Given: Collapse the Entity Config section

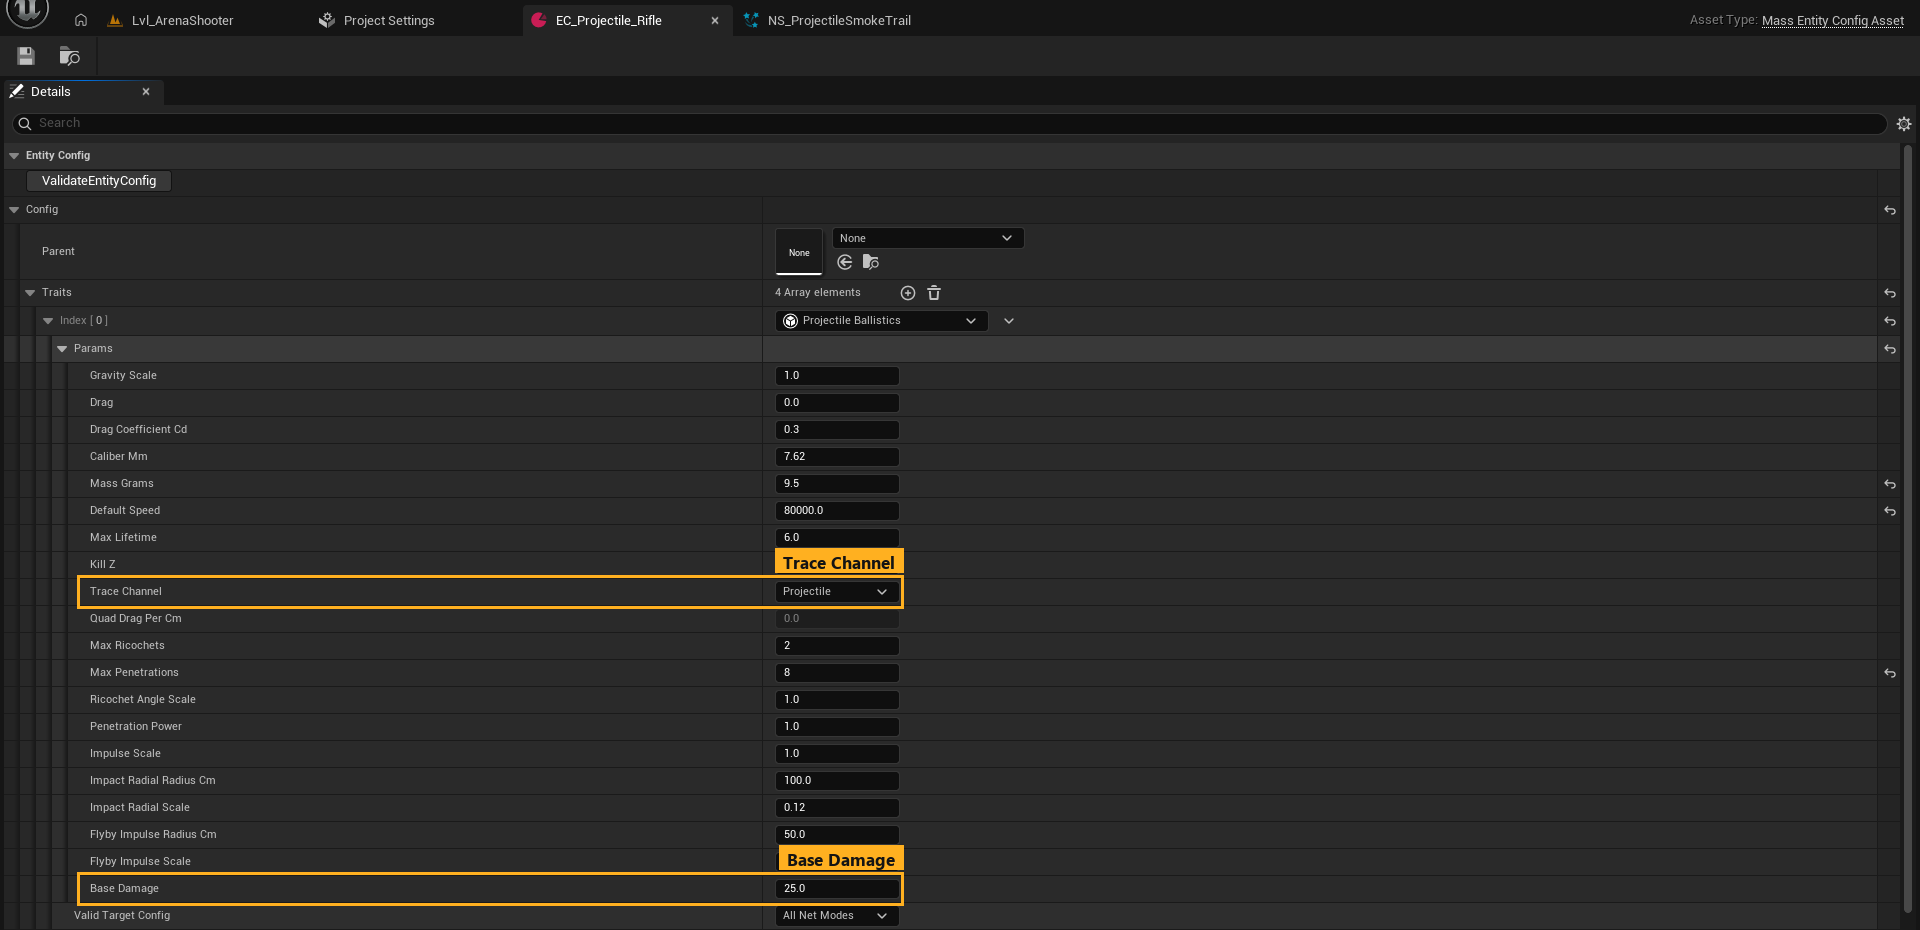Looking at the screenshot, I should click(14, 156).
